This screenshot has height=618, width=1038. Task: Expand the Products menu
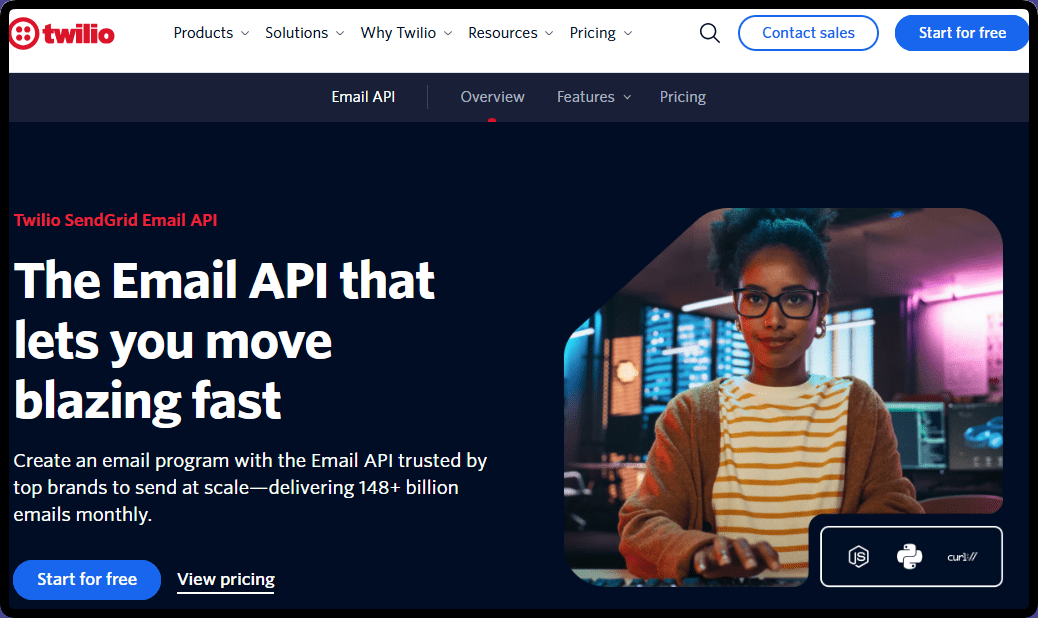click(x=211, y=33)
